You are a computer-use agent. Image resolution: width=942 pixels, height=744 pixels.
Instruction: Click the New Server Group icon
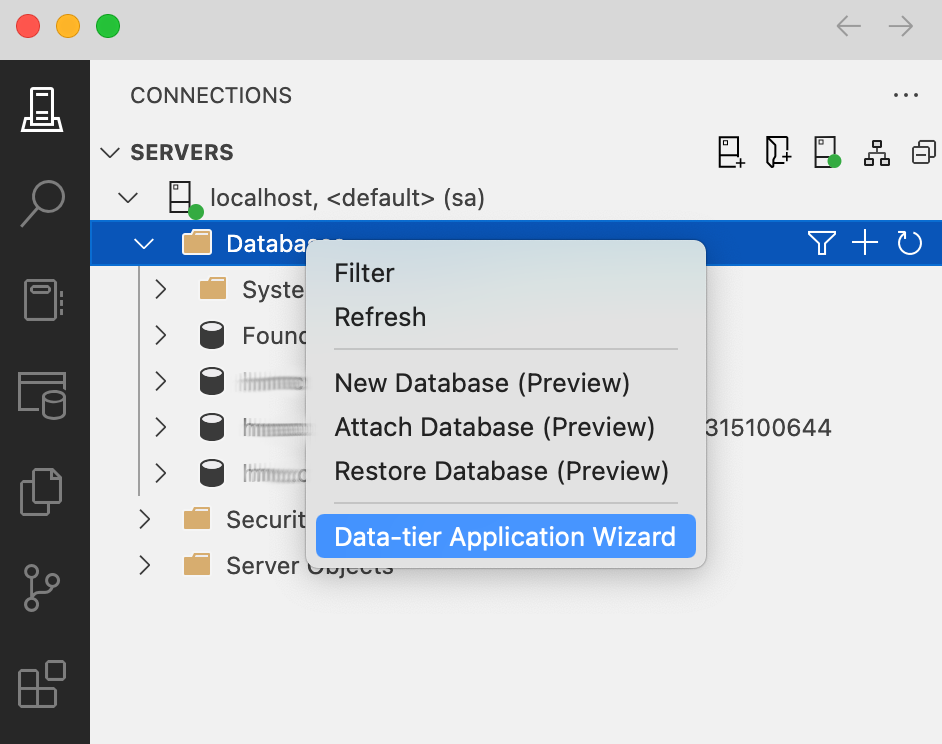point(778,153)
